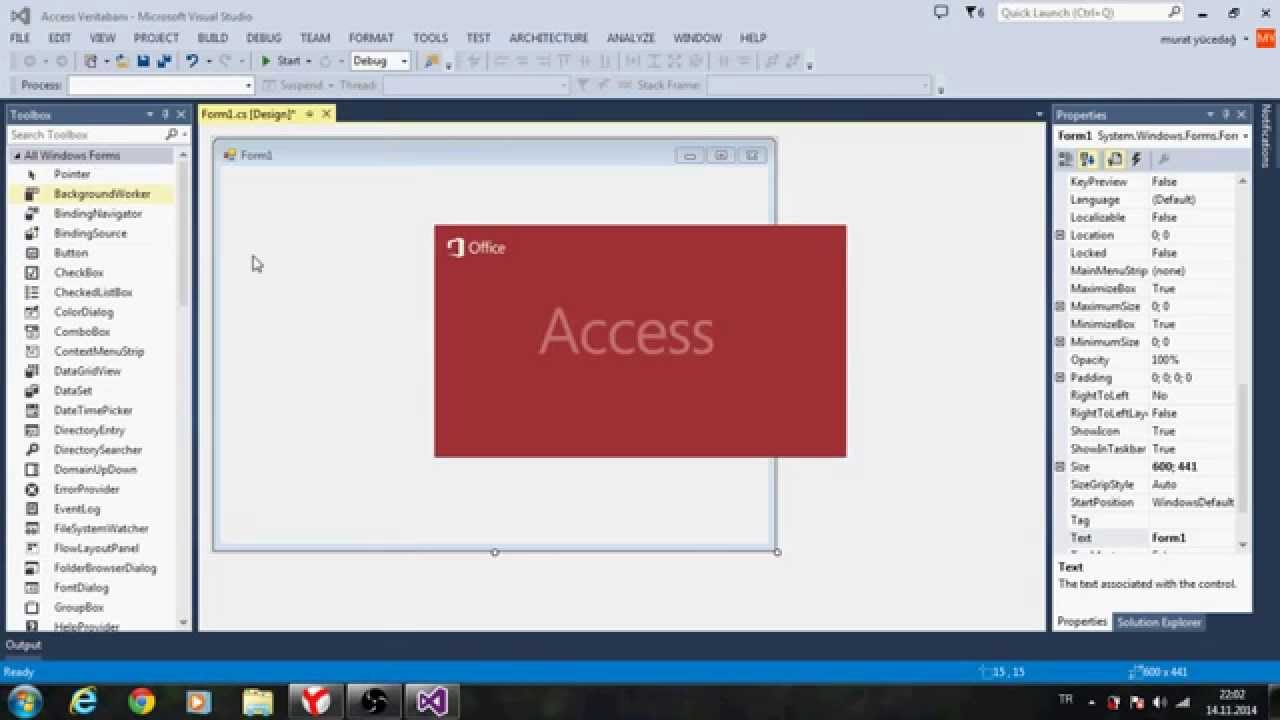Click the feedback speech bubble icon

point(940,12)
